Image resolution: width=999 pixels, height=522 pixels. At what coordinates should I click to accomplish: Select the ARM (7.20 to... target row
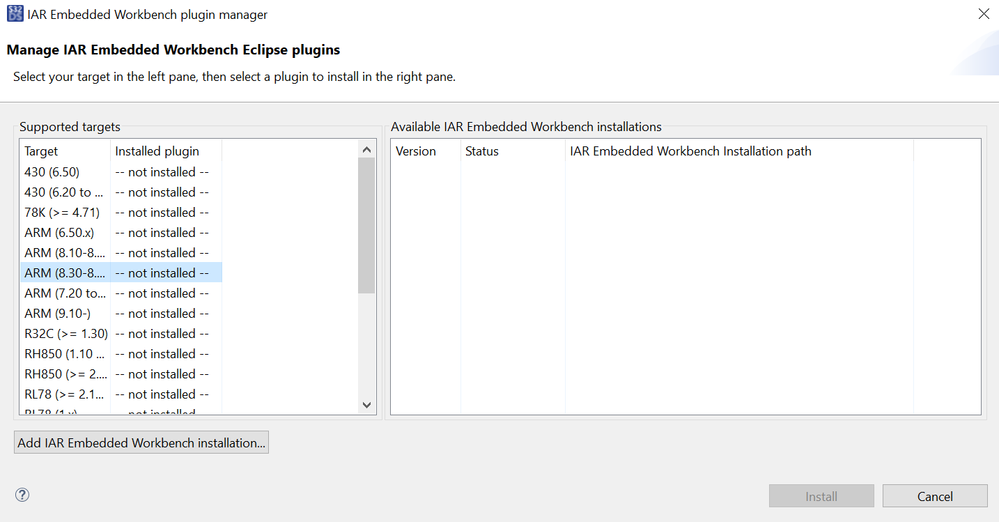tap(121, 293)
